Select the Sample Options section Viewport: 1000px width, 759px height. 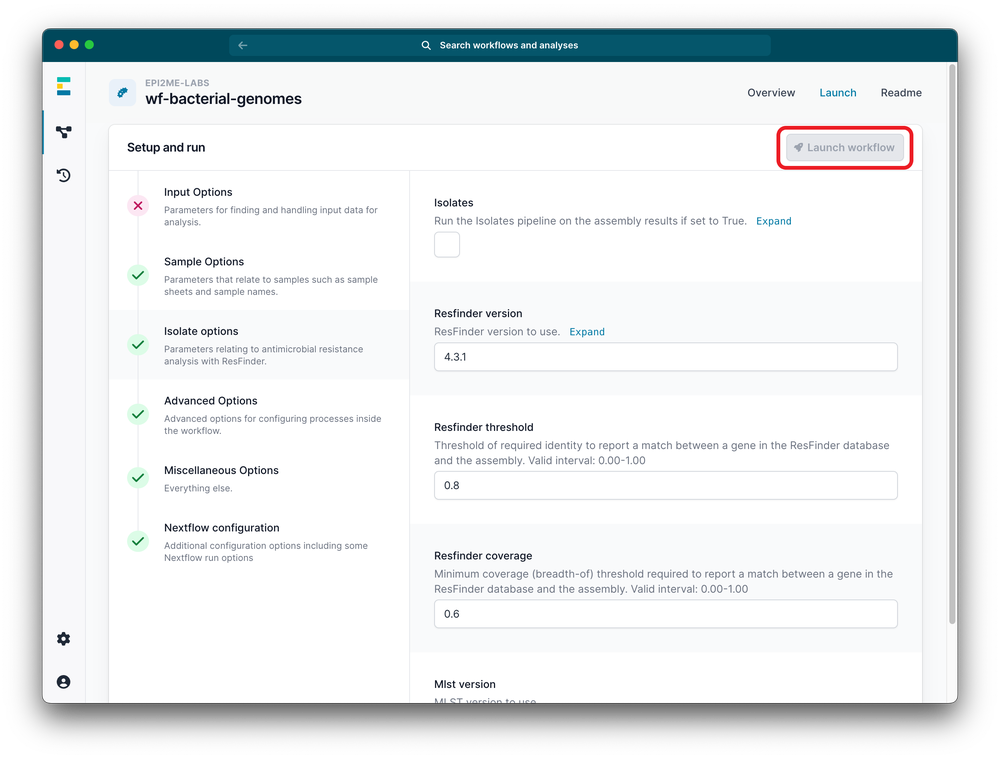pos(259,276)
